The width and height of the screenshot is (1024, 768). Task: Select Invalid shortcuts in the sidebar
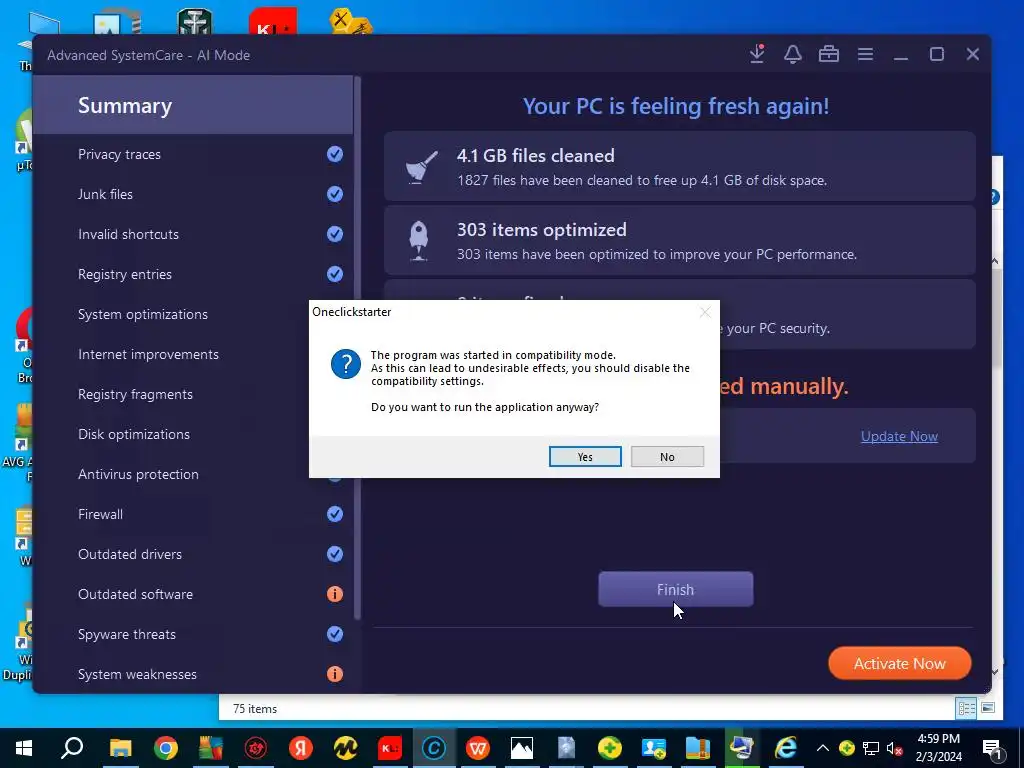tap(128, 234)
